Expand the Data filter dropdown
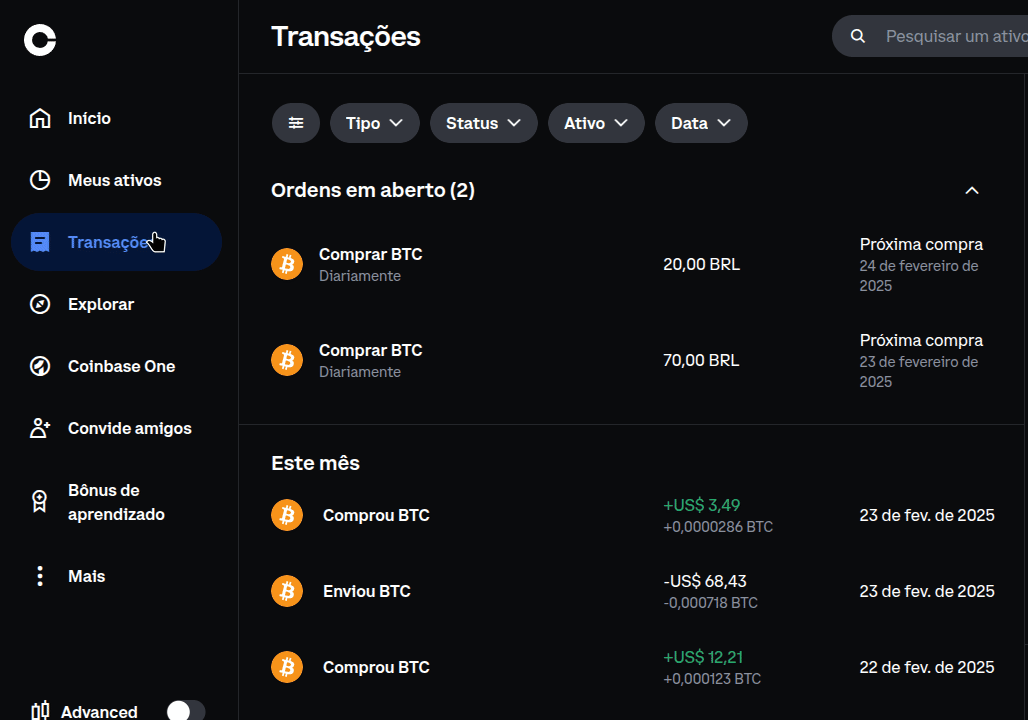The image size is (1028, 720). tap(700, 122)
